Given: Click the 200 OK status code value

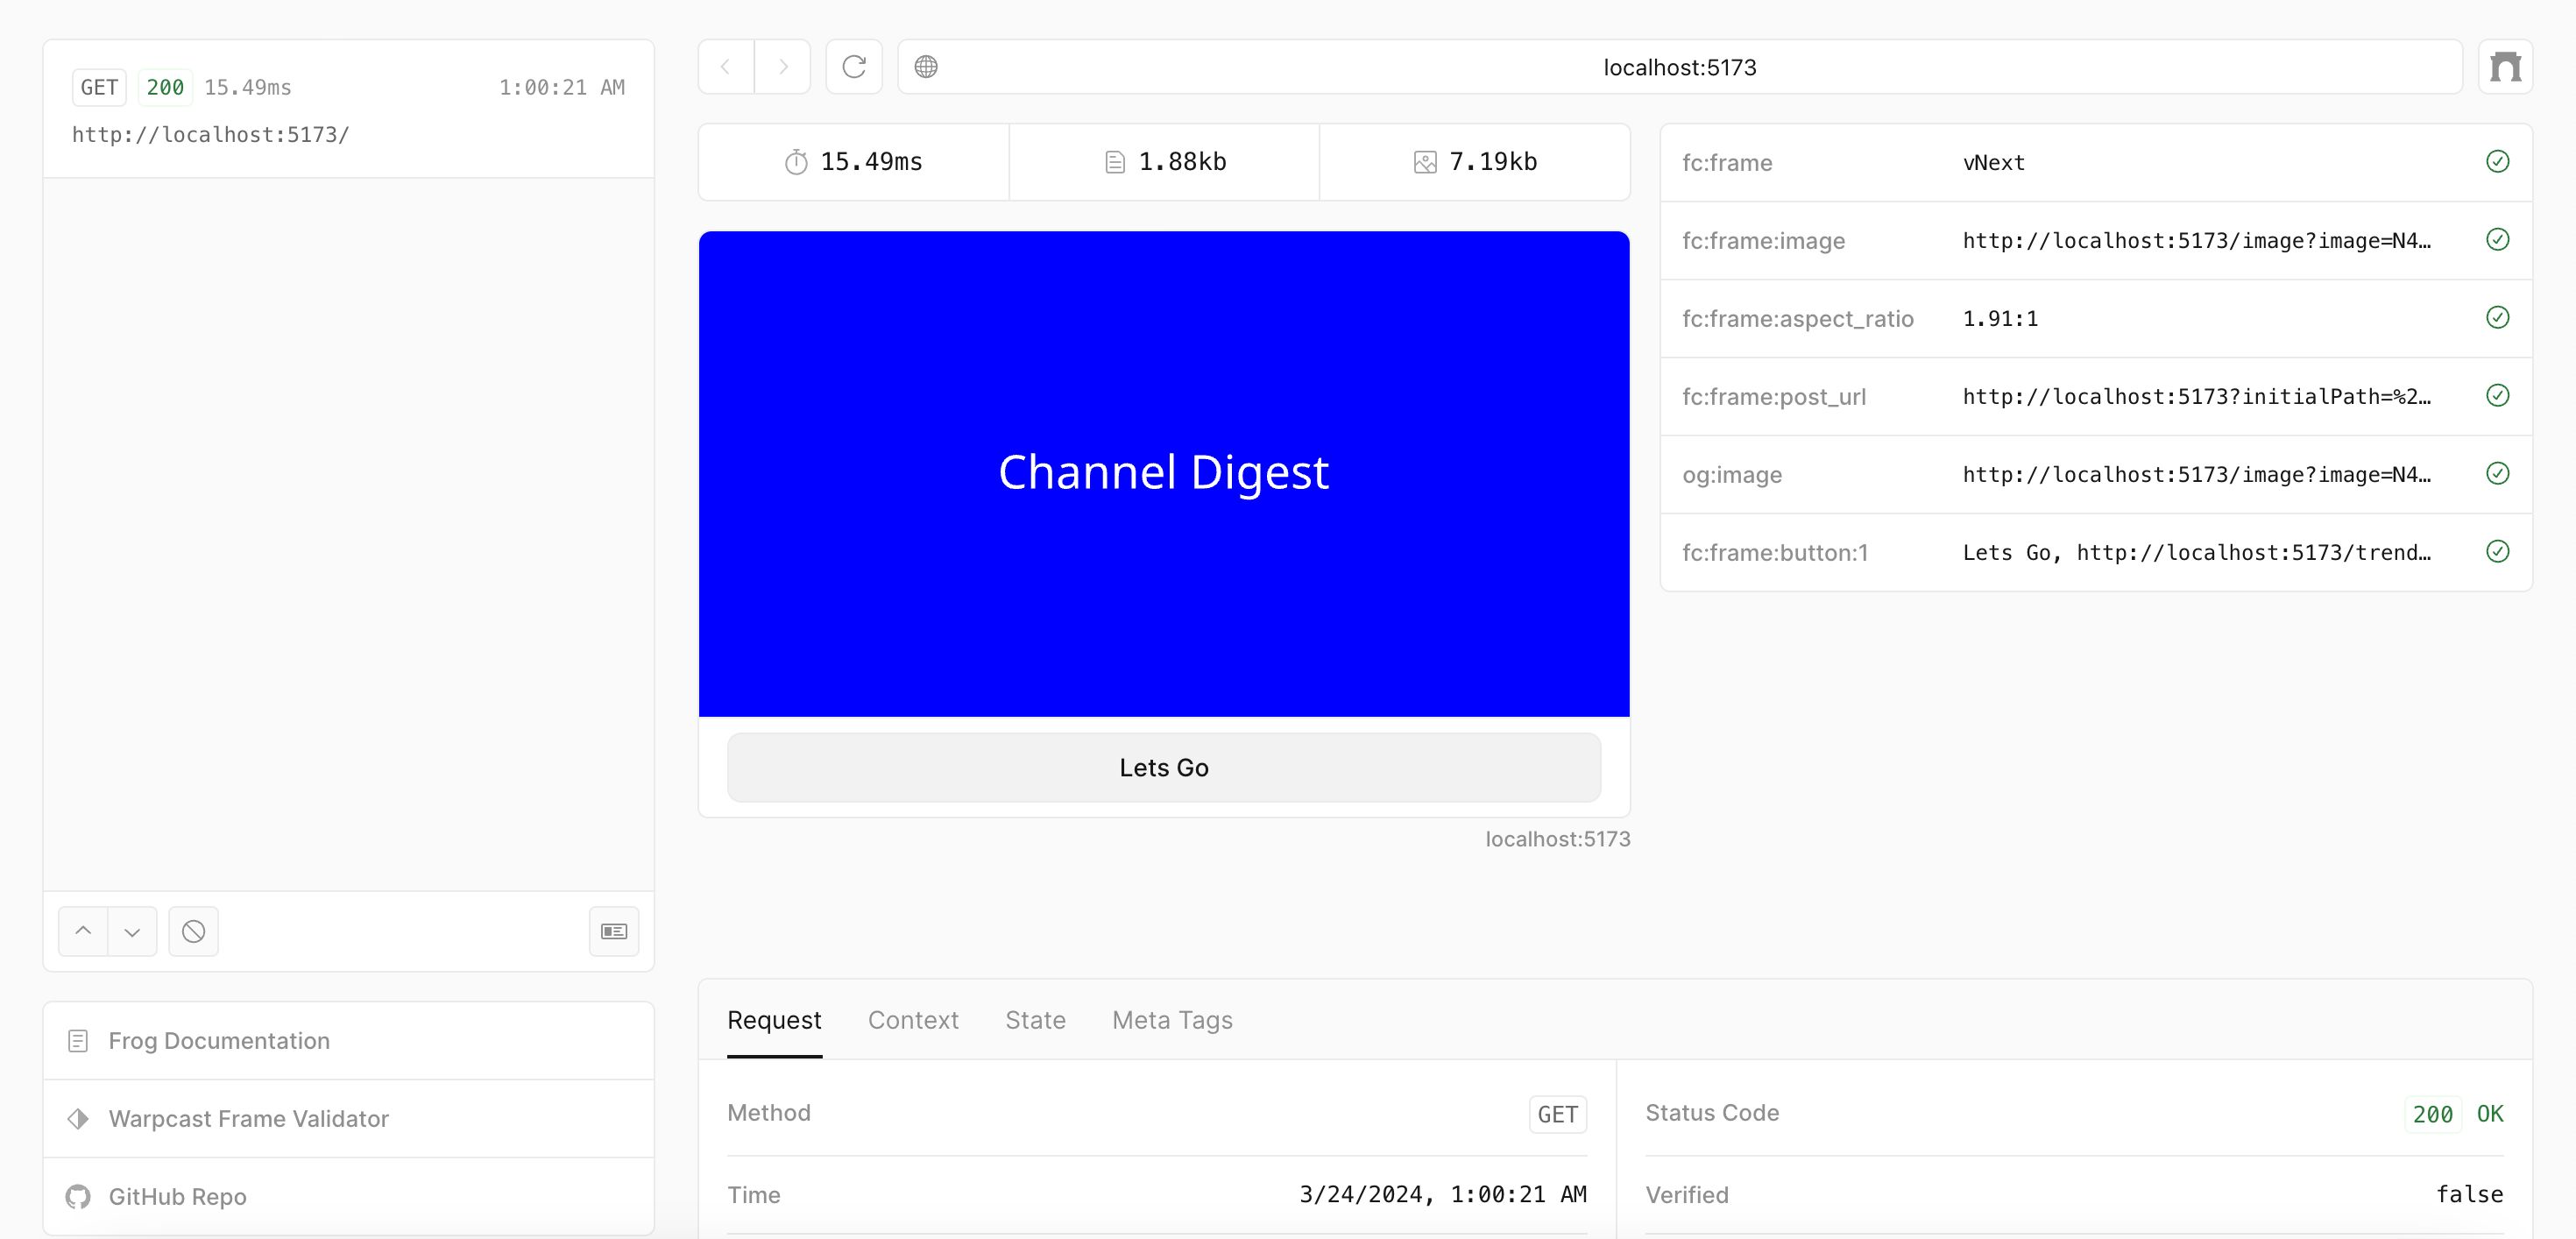Looking at the screenshot, I should click(2457, 1114).
